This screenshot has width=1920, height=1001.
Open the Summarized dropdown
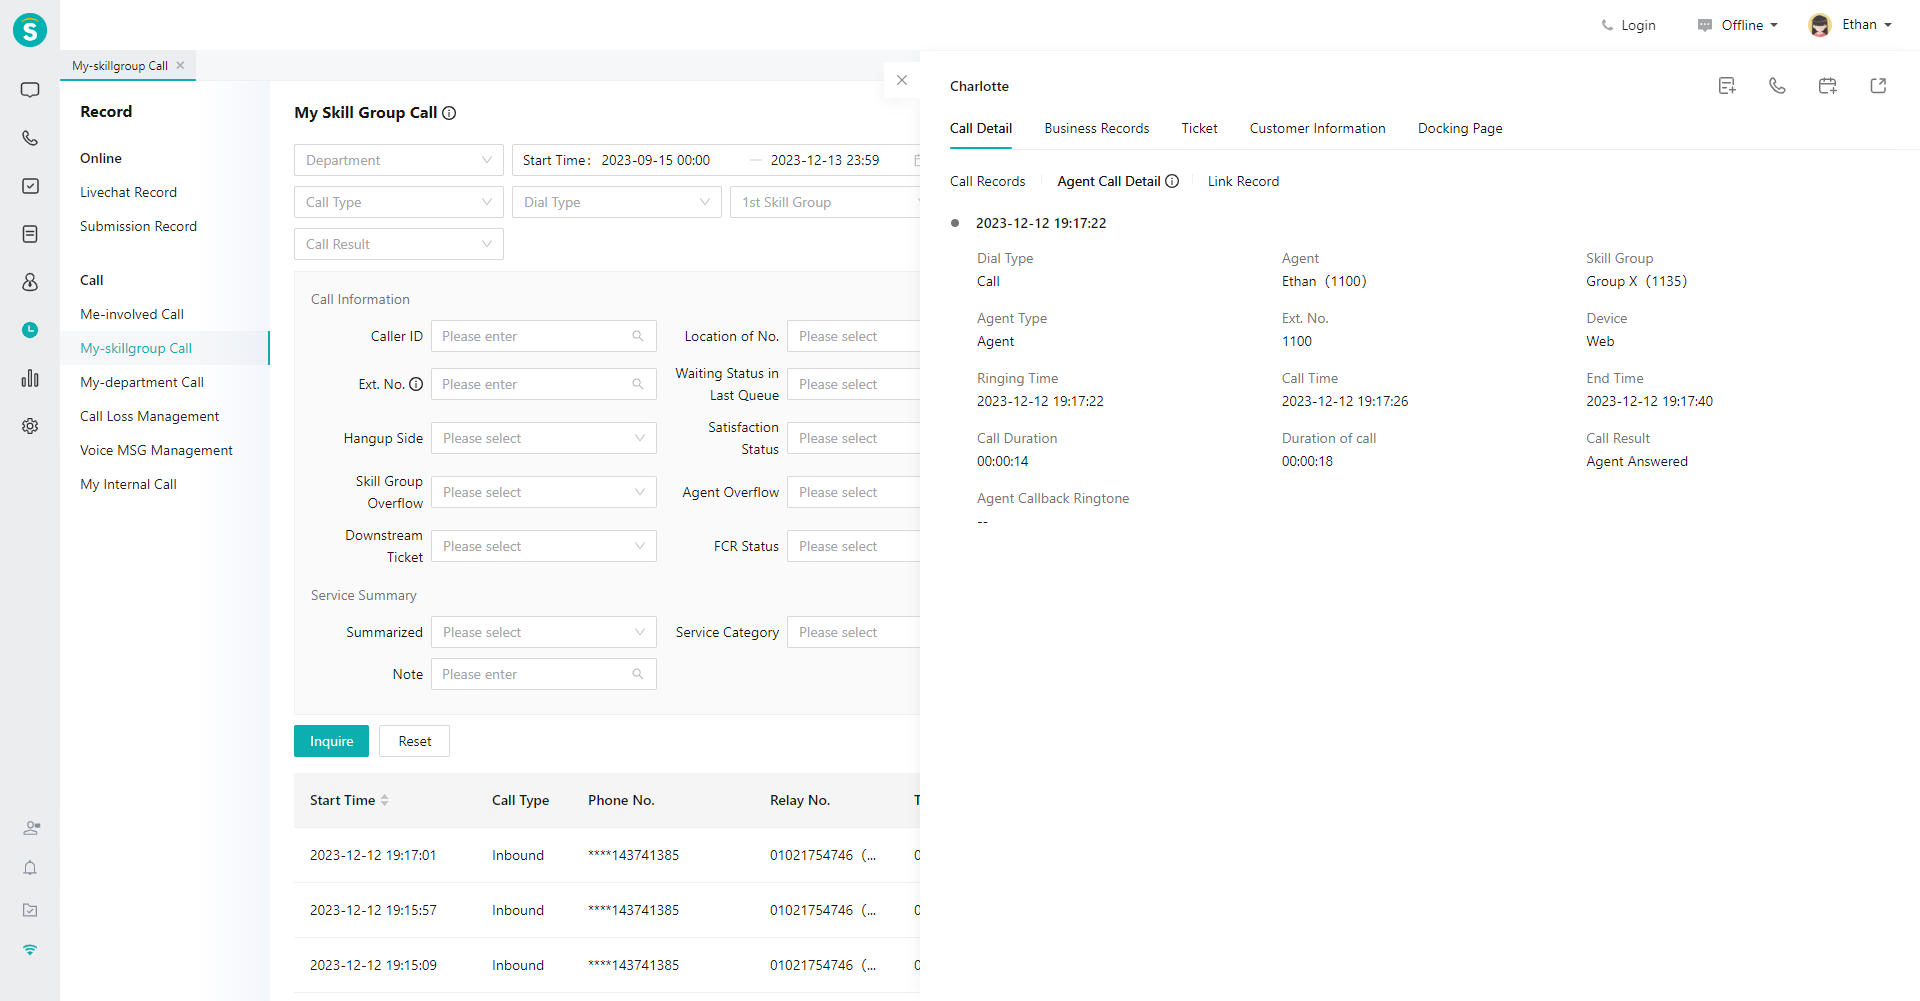(544, 632)
